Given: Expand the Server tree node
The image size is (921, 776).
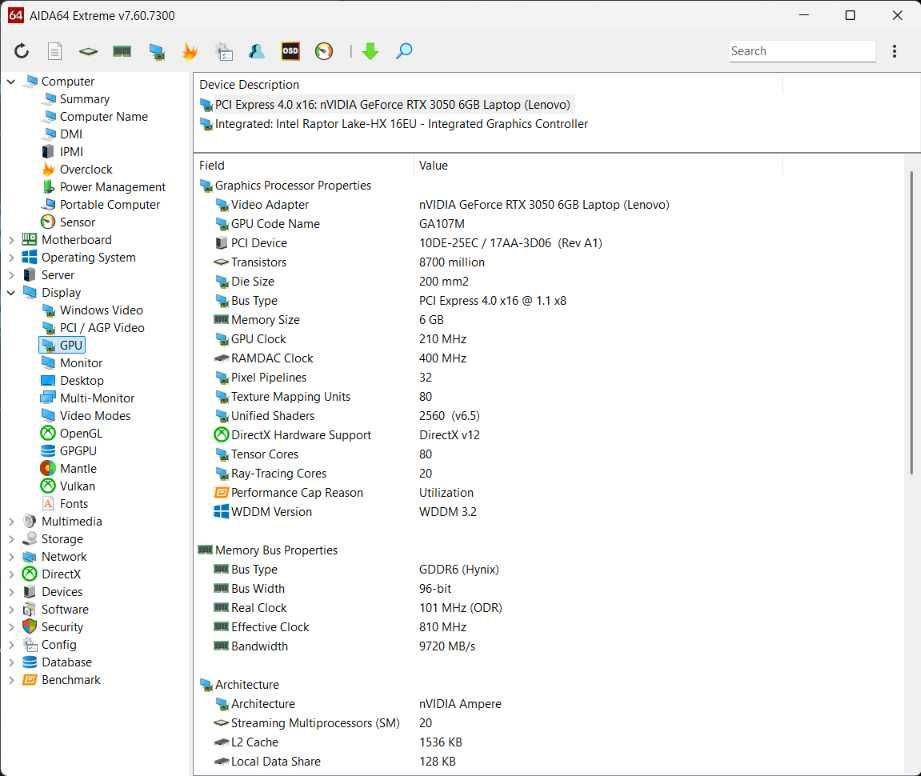Looking at the screenshot, I should (x=11, y=275).
